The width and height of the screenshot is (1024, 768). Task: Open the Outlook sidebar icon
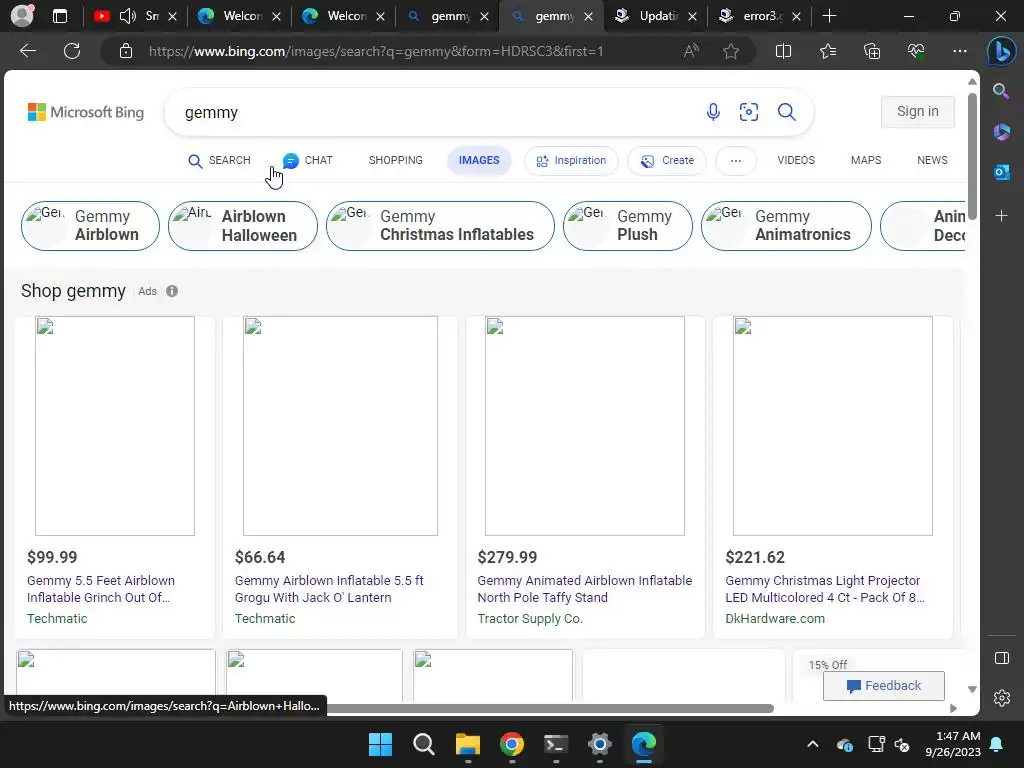(1002, 172)
